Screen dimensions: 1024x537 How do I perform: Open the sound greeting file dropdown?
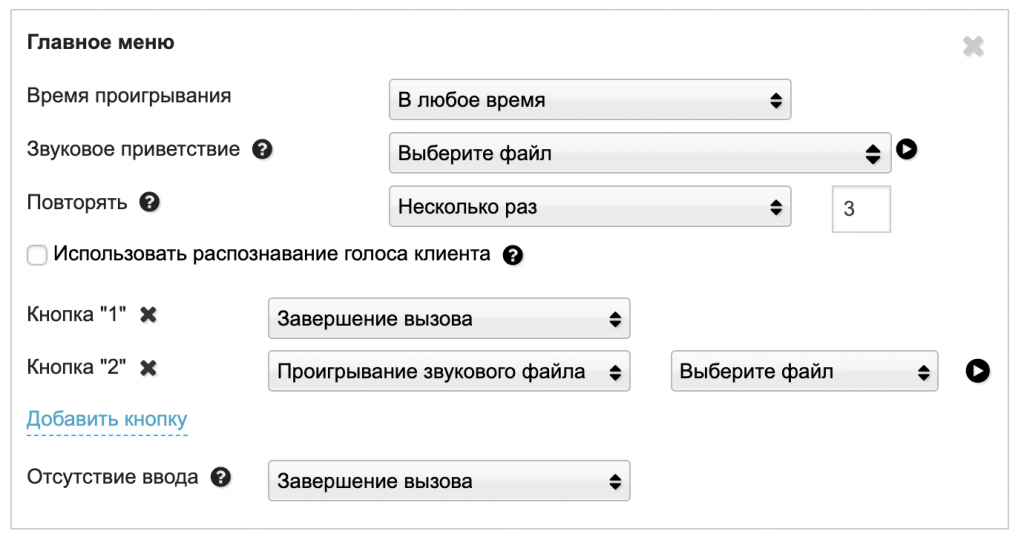639,154
